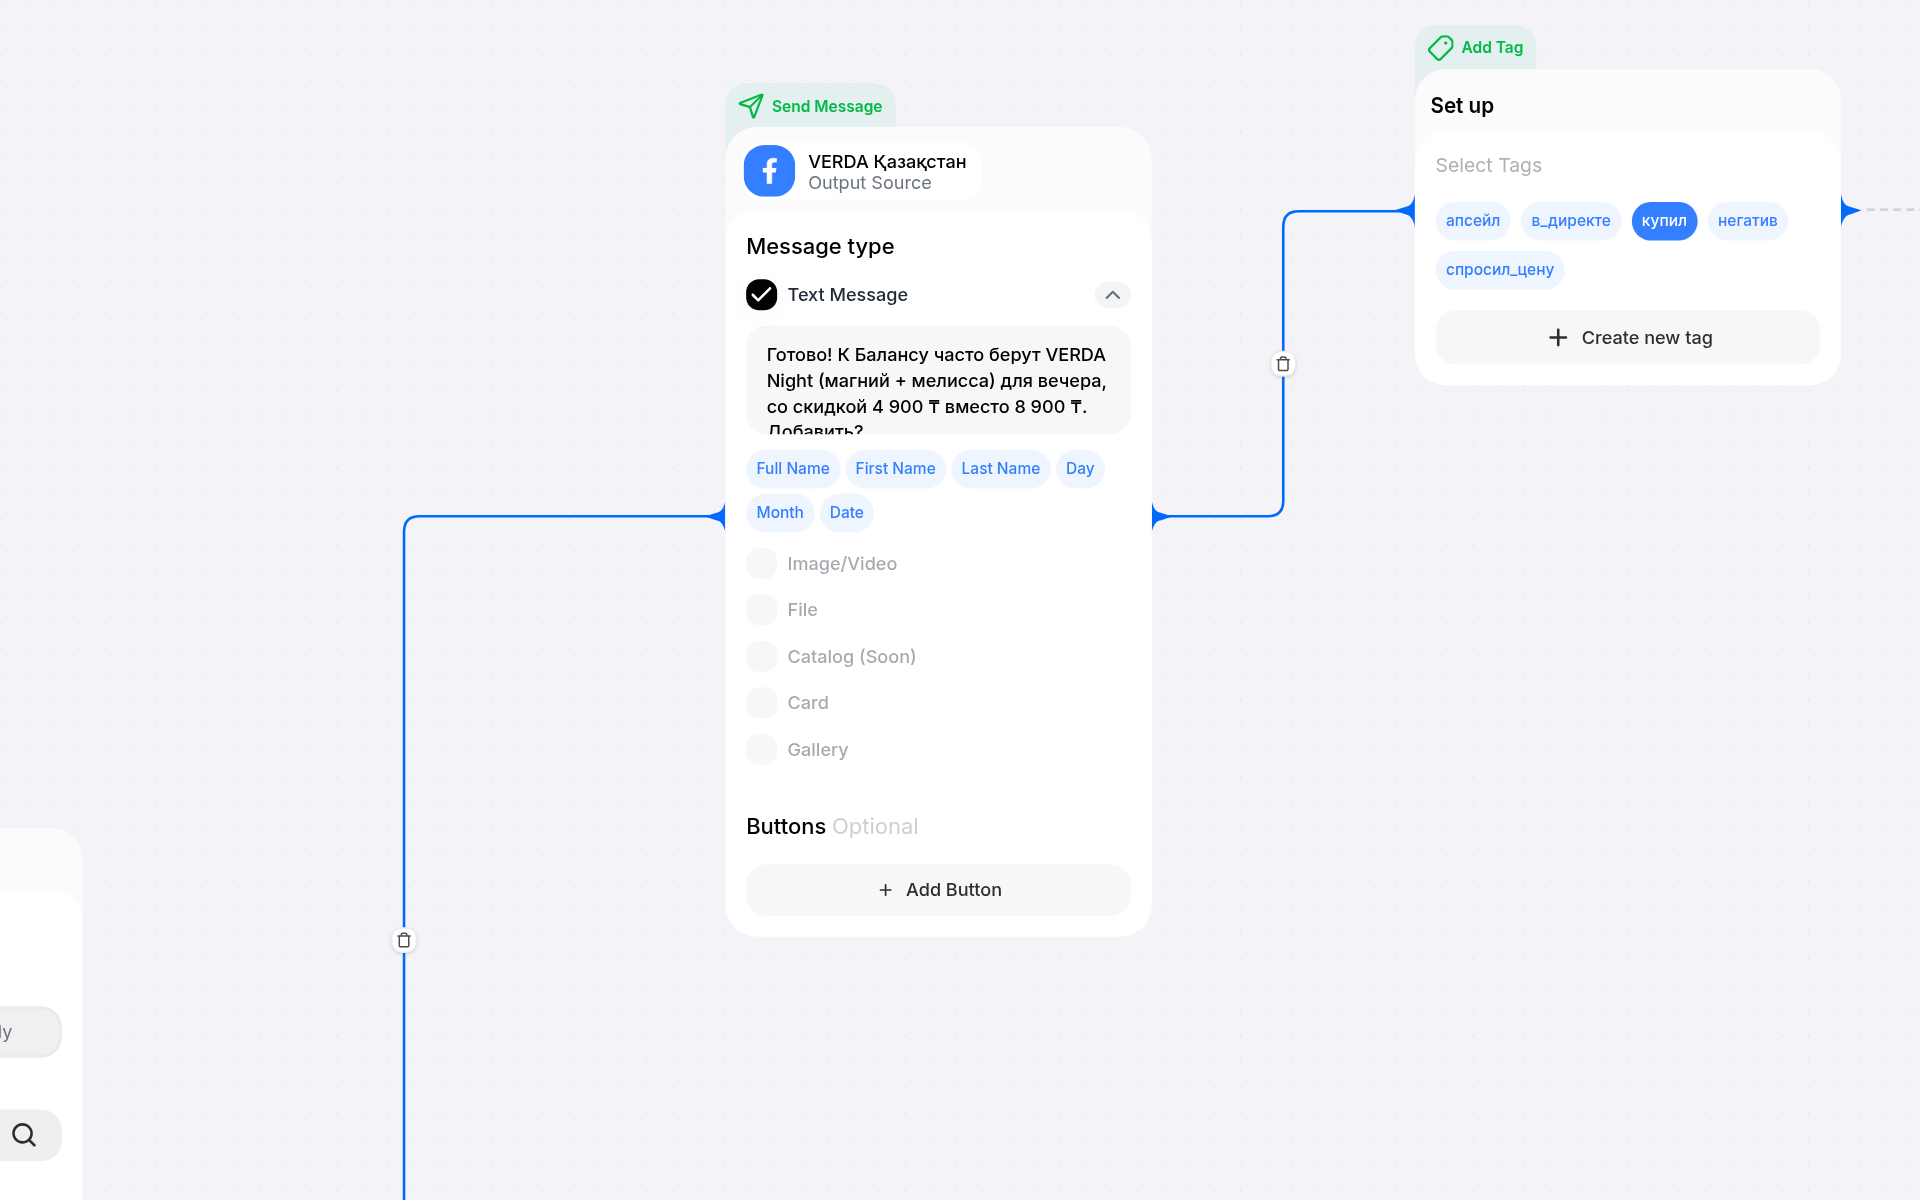Delete the connection to Add Tag node
Viewport: 1920px width, 1200px height.
tap(1283, 364)
